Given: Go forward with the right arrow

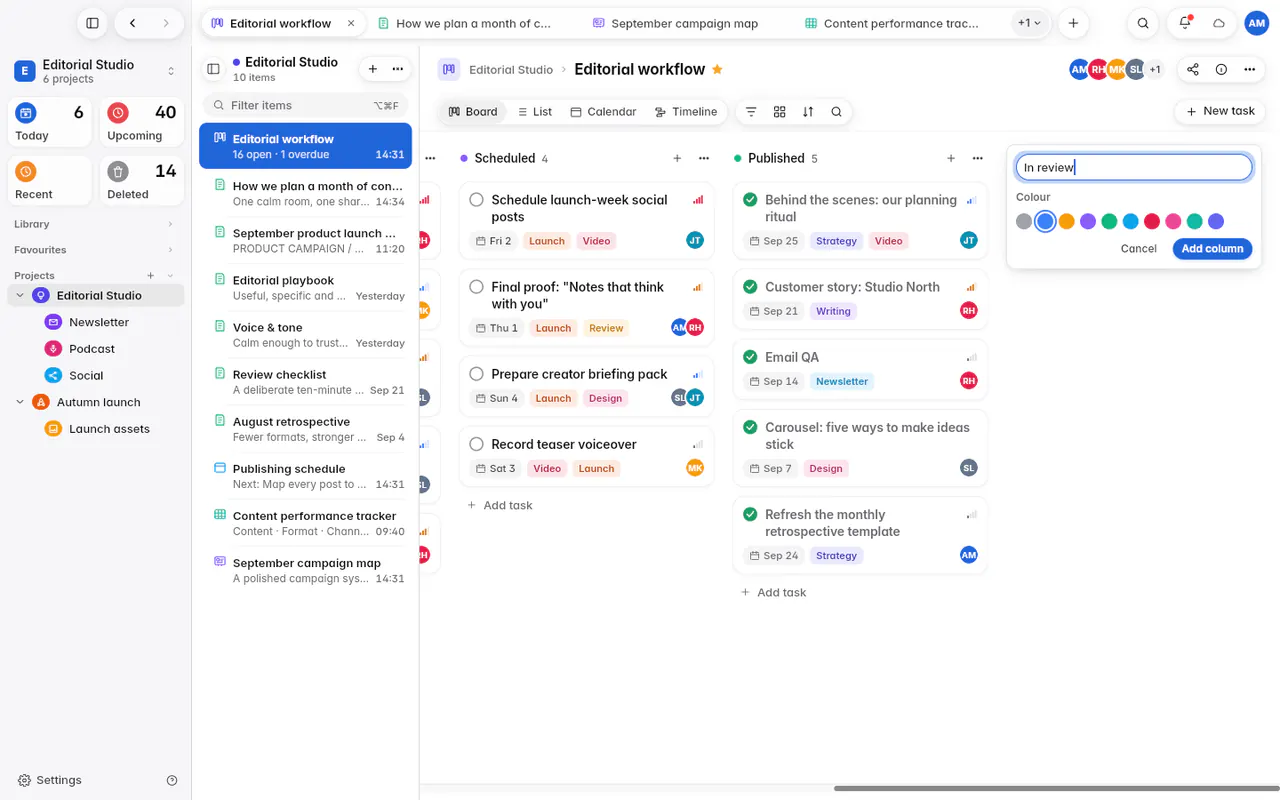Looking at the screenshot, I should tap(166, 23).
